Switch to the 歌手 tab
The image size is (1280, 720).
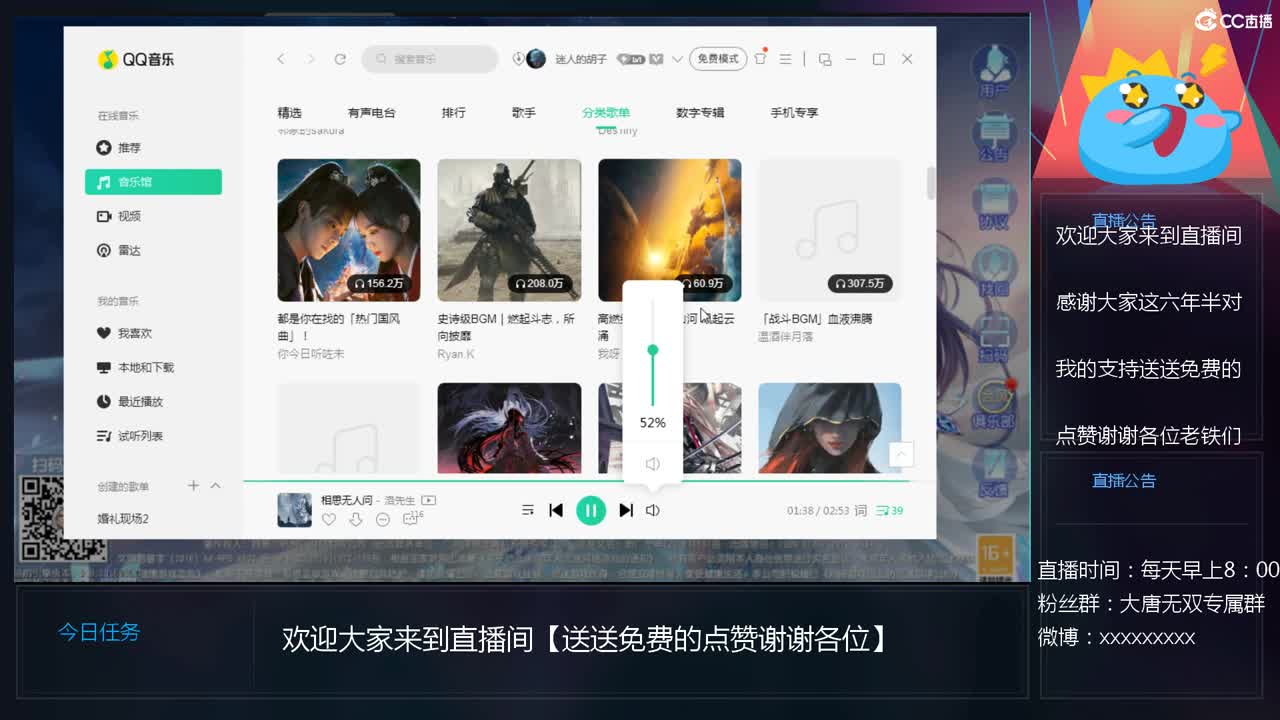(524, 113)
